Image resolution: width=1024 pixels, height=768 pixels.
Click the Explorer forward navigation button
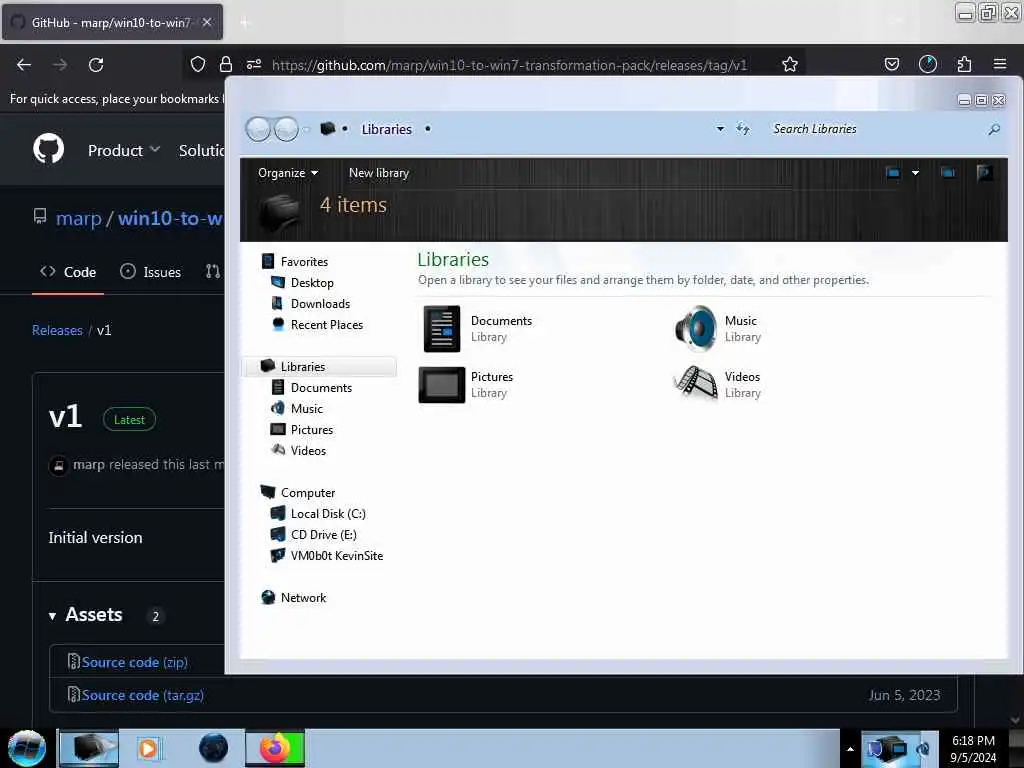tap(286, 129)
